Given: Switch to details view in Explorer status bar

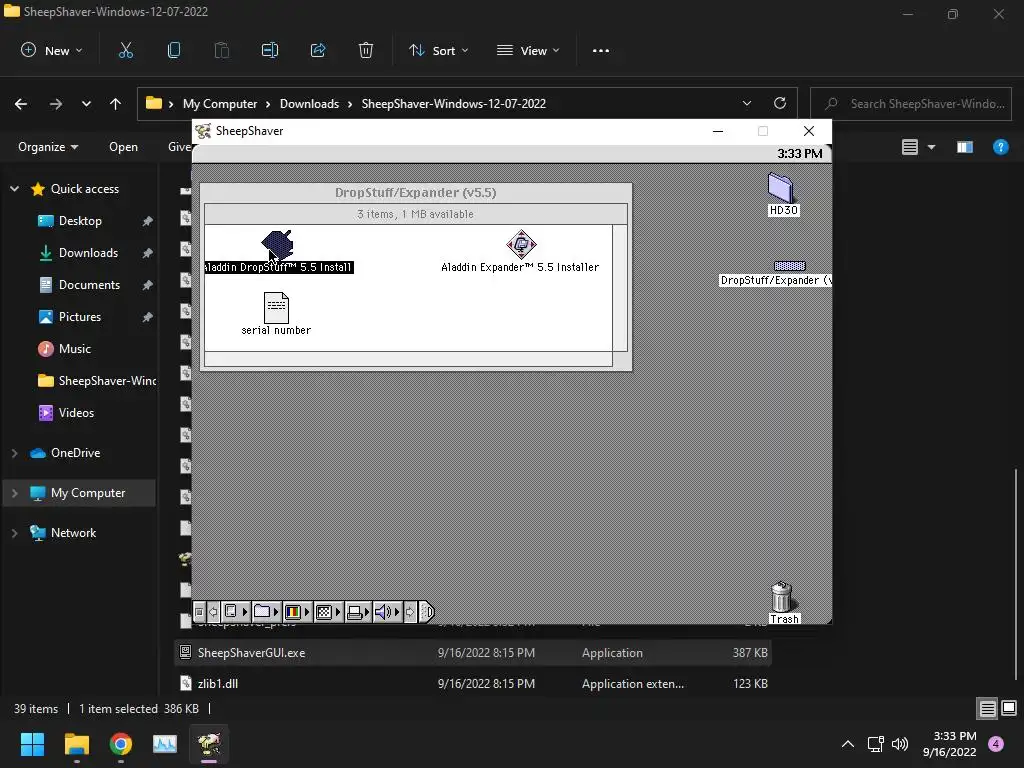Looking at the screenshot, I should (x=987, y=709).
